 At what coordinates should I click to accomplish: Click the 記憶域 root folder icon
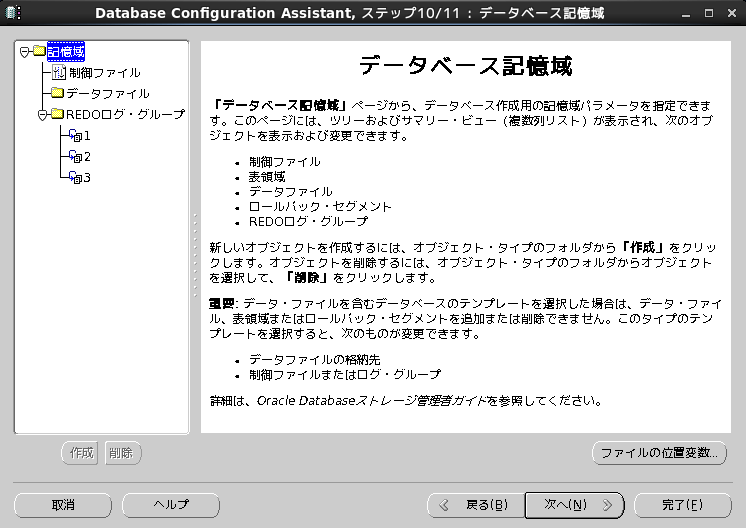pyautogui.click(x=39, y=51)
